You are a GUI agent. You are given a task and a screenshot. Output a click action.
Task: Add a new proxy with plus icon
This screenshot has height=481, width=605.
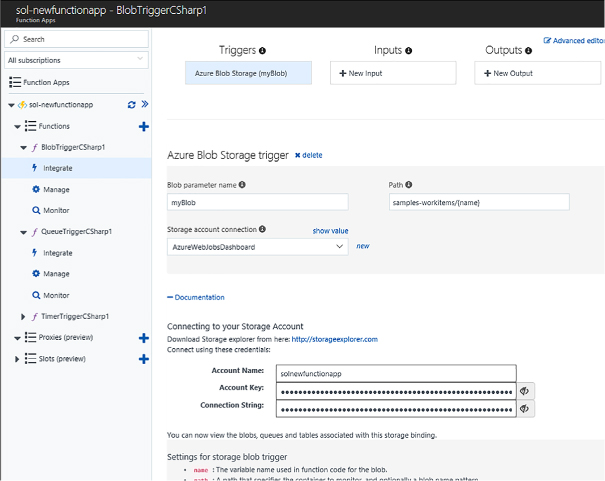point(144,338)
